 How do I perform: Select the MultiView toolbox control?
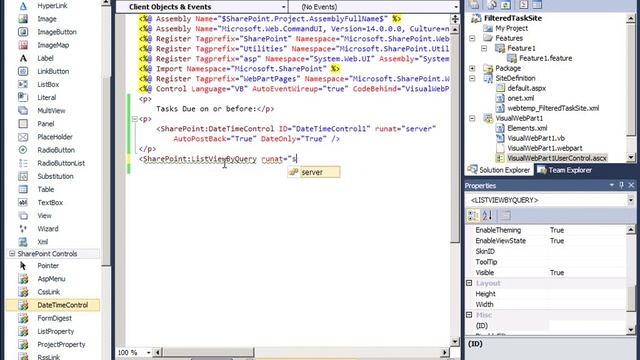tap(52, 111)
